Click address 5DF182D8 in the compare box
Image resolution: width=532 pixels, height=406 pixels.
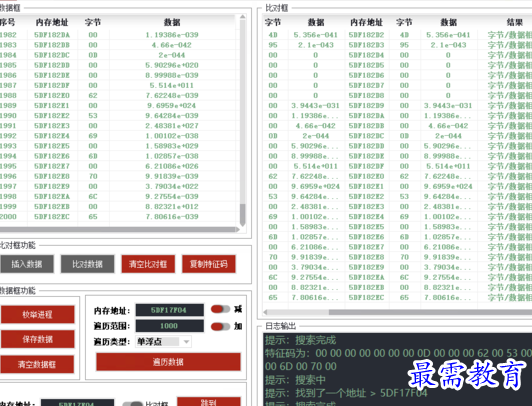(366, 95)
